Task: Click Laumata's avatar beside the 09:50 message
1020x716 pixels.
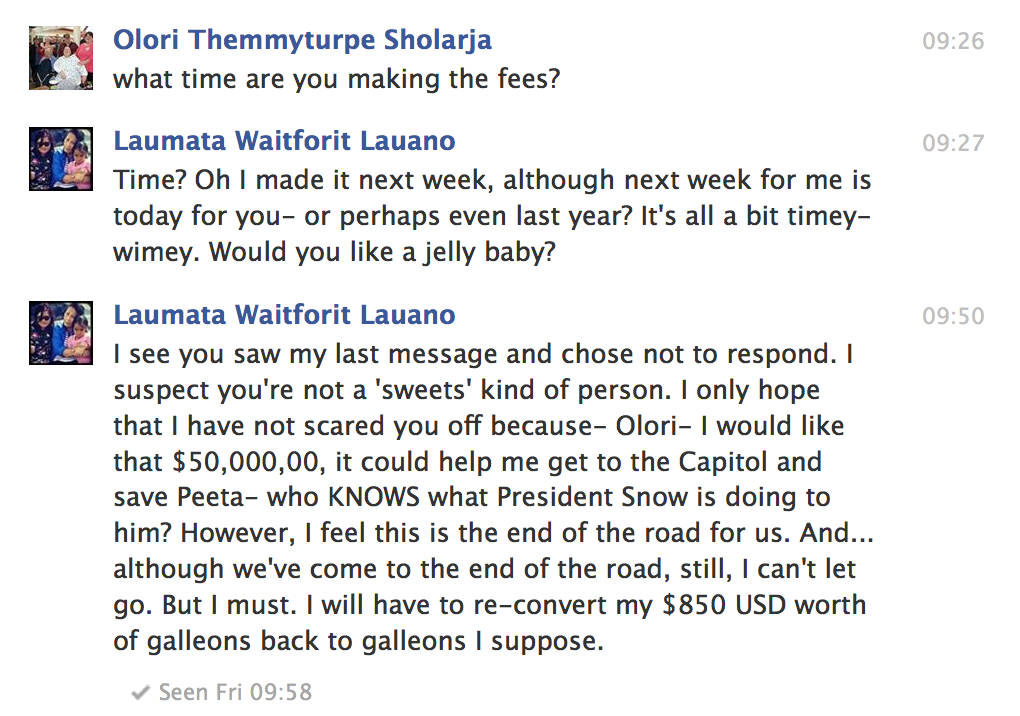Action: 61,333
